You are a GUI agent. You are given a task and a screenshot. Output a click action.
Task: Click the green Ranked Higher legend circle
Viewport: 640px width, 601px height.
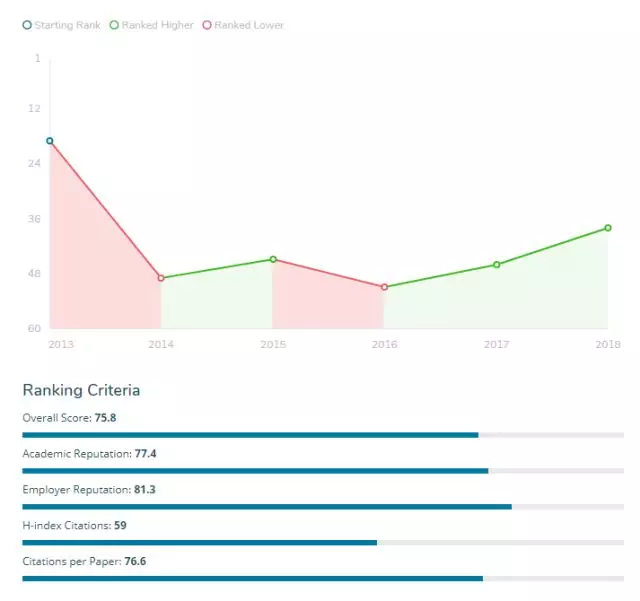(x=114, y=25)
